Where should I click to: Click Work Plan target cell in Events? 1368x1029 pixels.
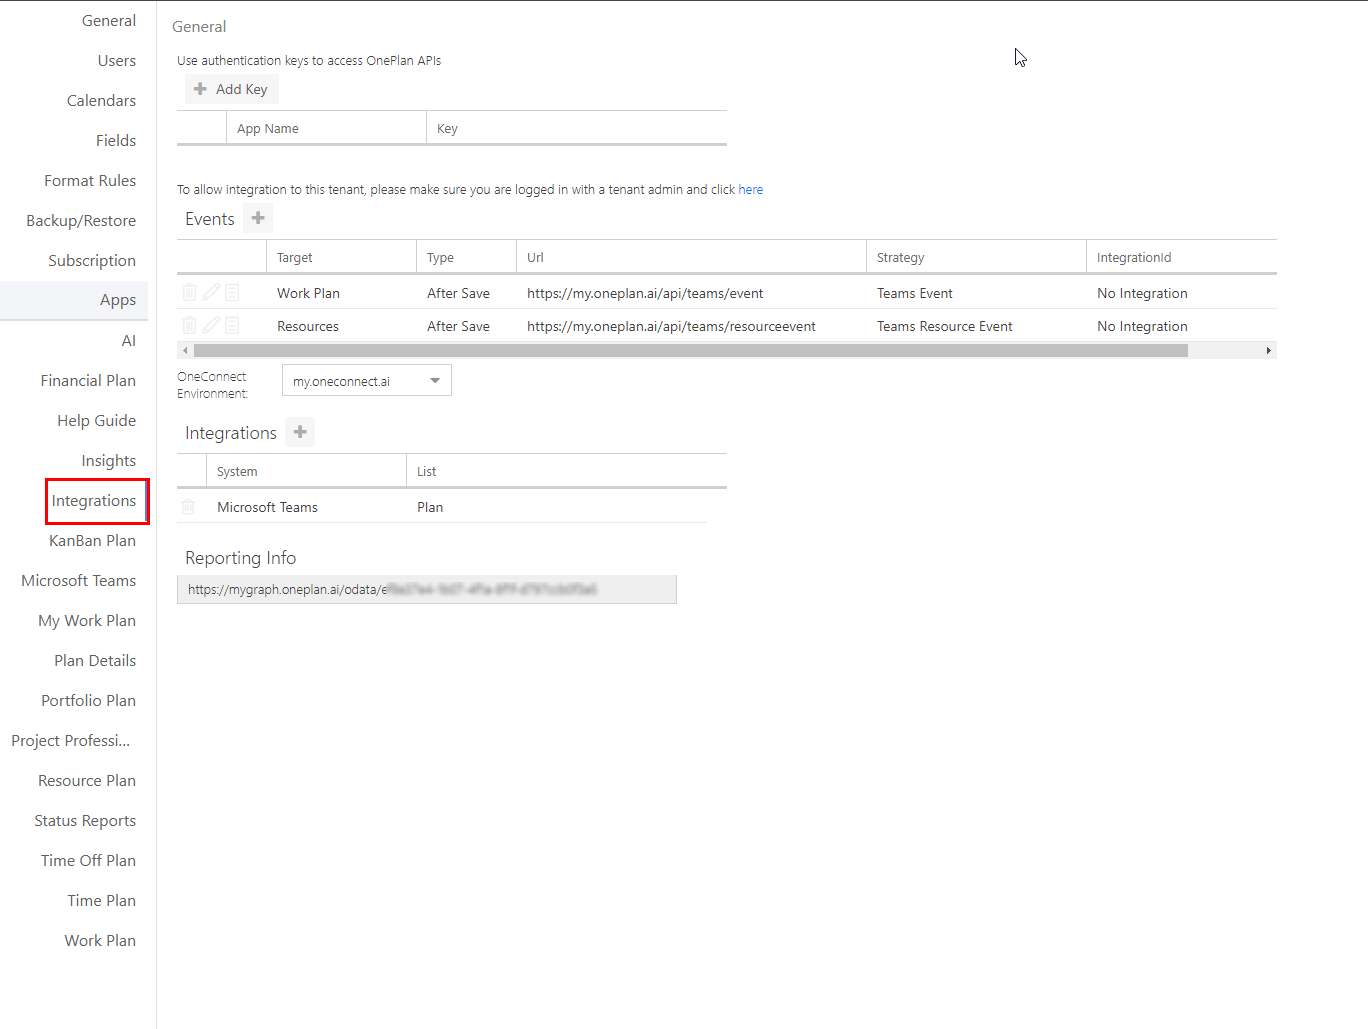tap(308, 293)
